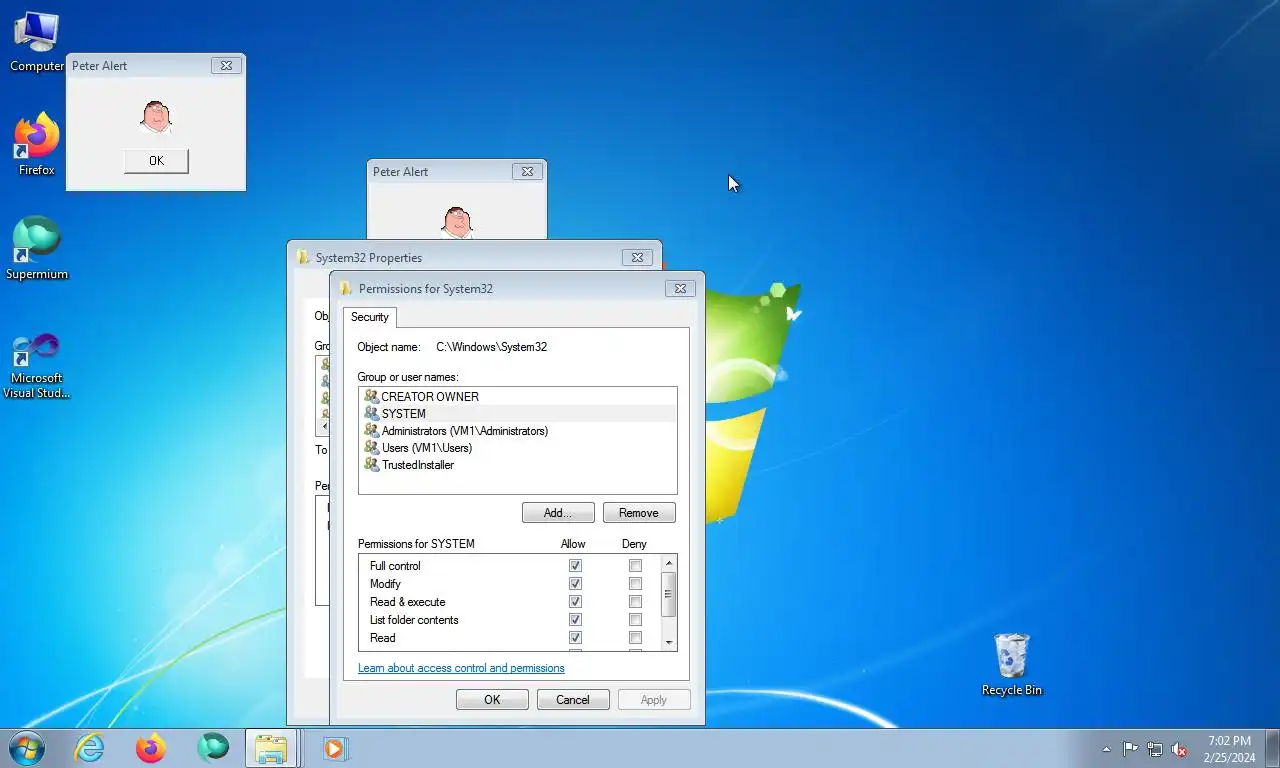Open Windows Explorer taskbar button
The image size is (1280, 768).
click(271, 748)
